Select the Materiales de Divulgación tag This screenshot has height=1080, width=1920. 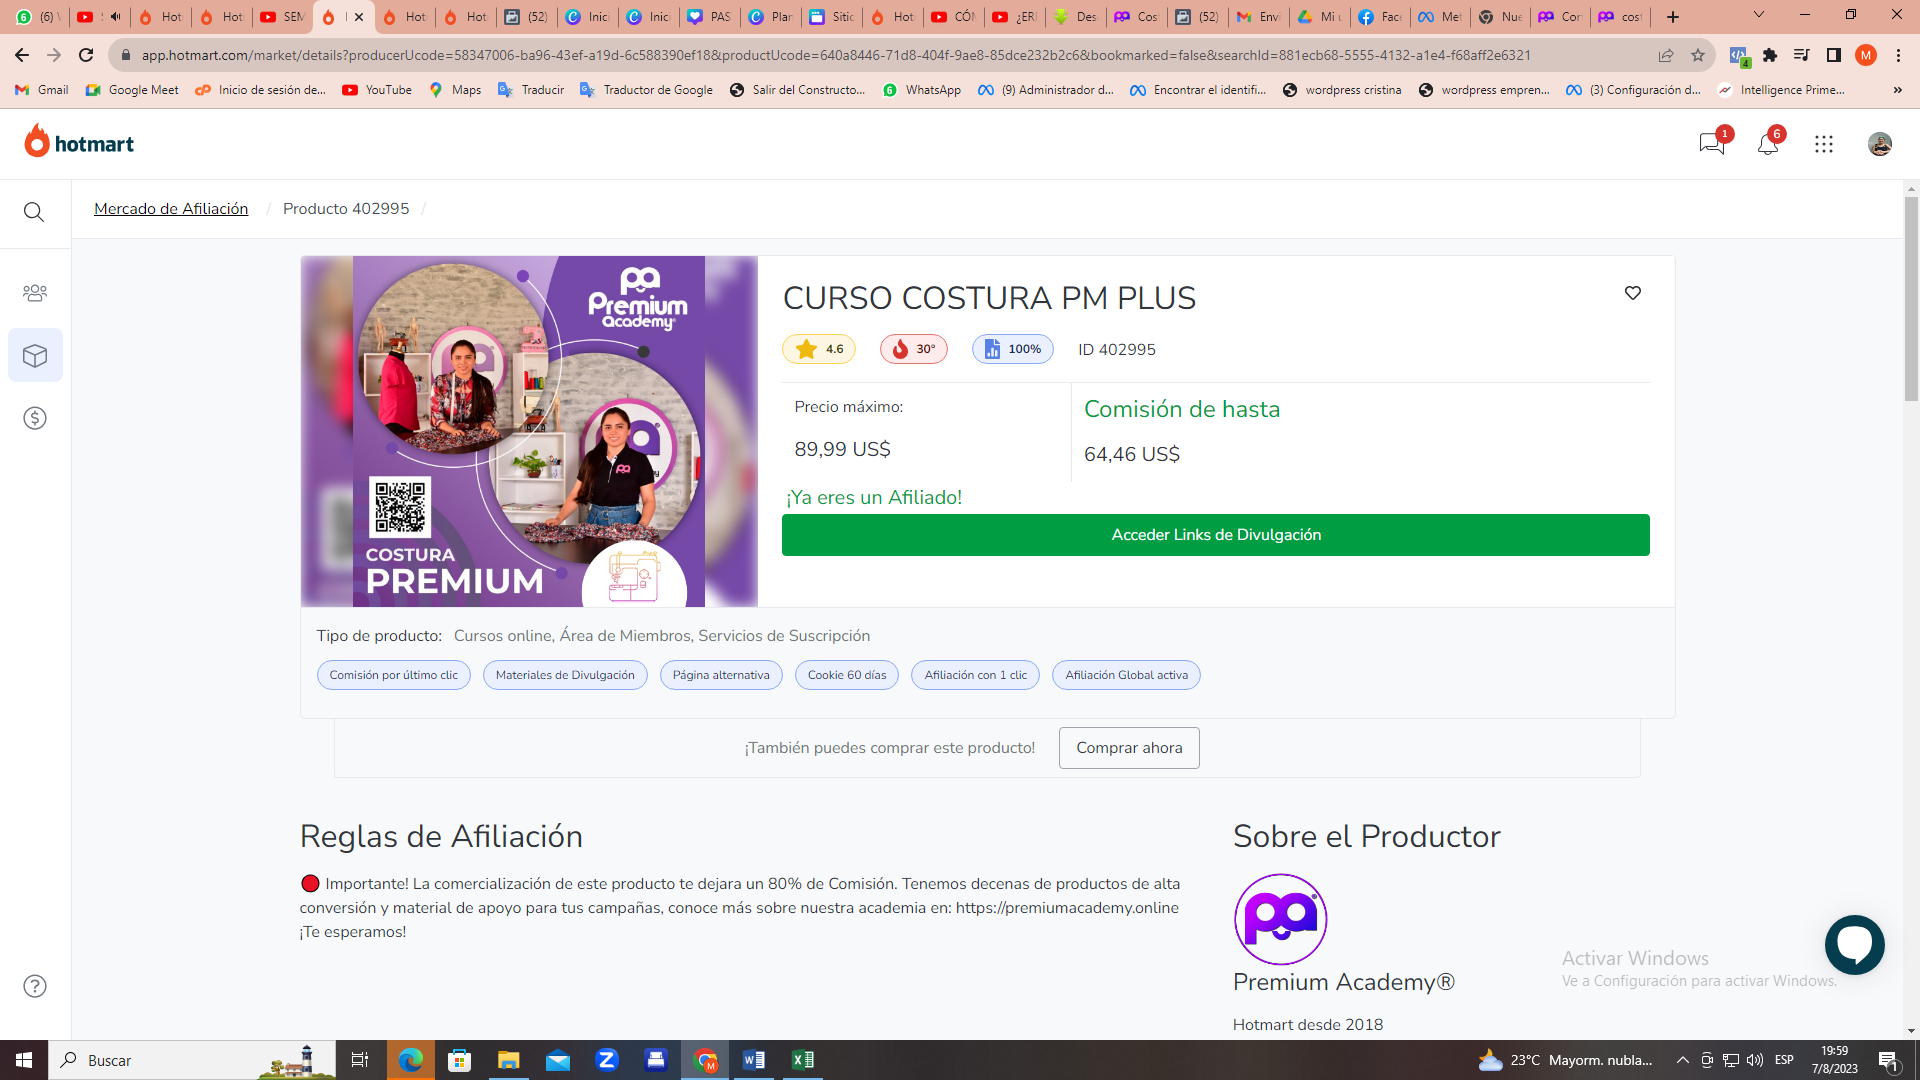click(x=565, y=675)
